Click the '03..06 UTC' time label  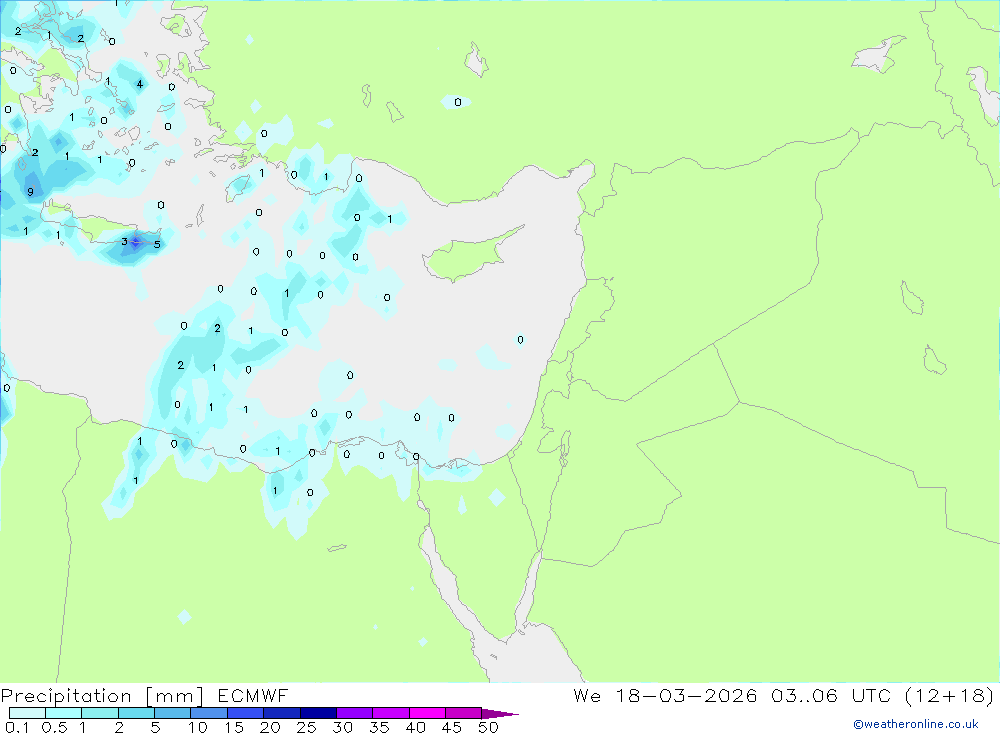coord(830,695)
